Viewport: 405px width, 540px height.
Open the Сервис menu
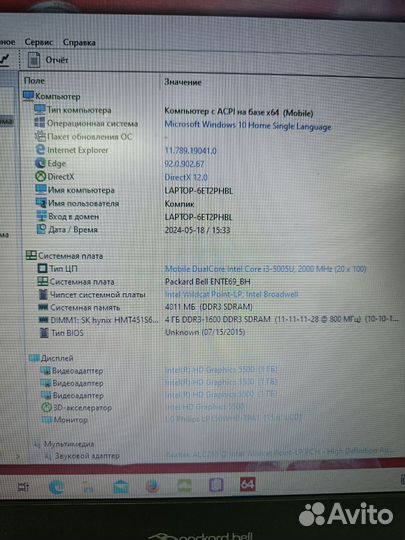[x=39, y=42]
